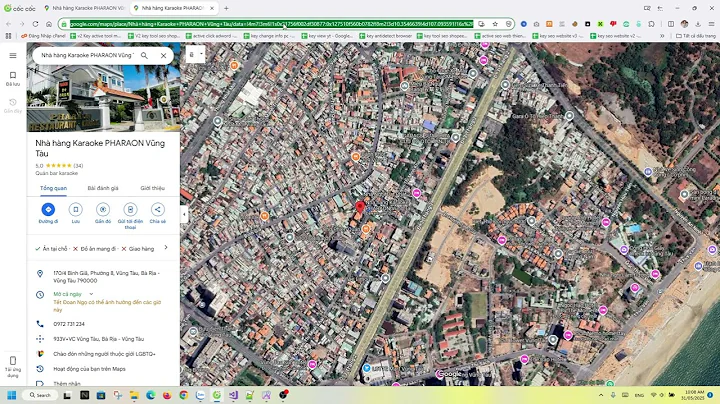
Task: Click the taskbar Search box
Action: pyautogui.click(x=40, y=395)
